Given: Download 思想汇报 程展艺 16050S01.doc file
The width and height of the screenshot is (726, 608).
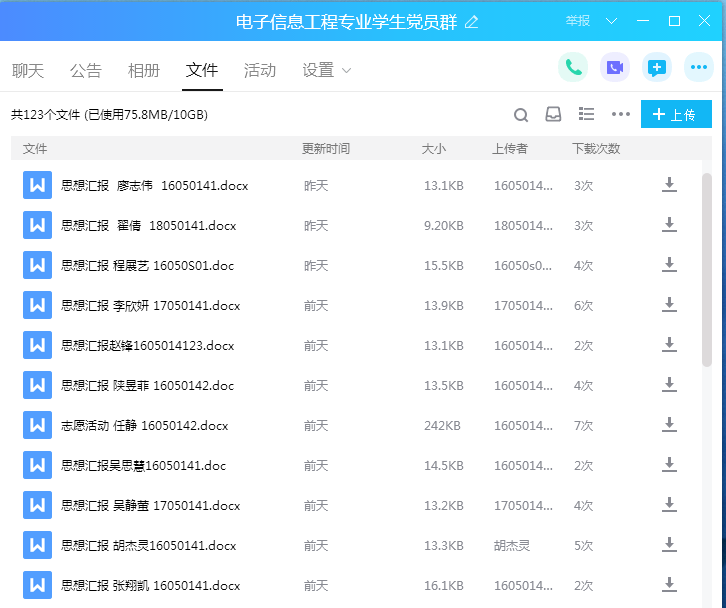Looking at the screenshot, I should (669, 265).
